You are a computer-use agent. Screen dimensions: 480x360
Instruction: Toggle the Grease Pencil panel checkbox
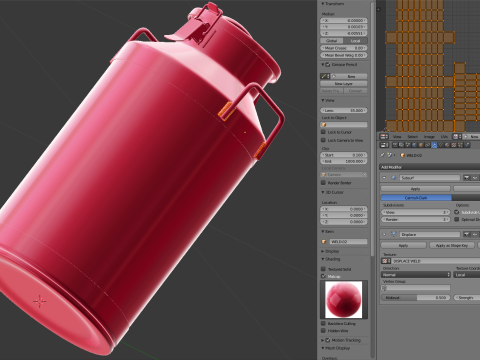click(x=328, y=65)
